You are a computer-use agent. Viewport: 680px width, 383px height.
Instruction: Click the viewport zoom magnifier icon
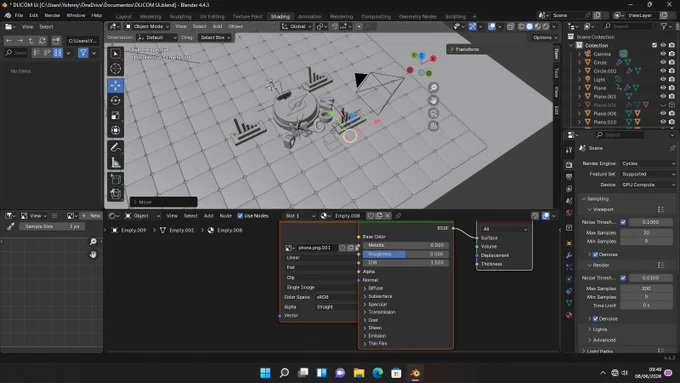pyautogui.click(x=433, y=88)
